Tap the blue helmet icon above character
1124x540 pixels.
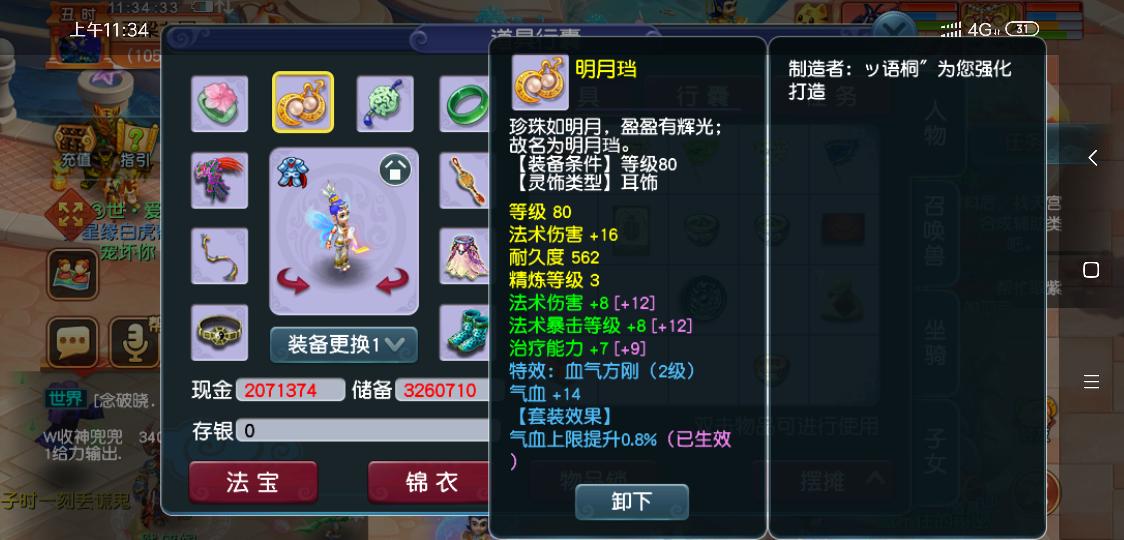tap(293, 174)
